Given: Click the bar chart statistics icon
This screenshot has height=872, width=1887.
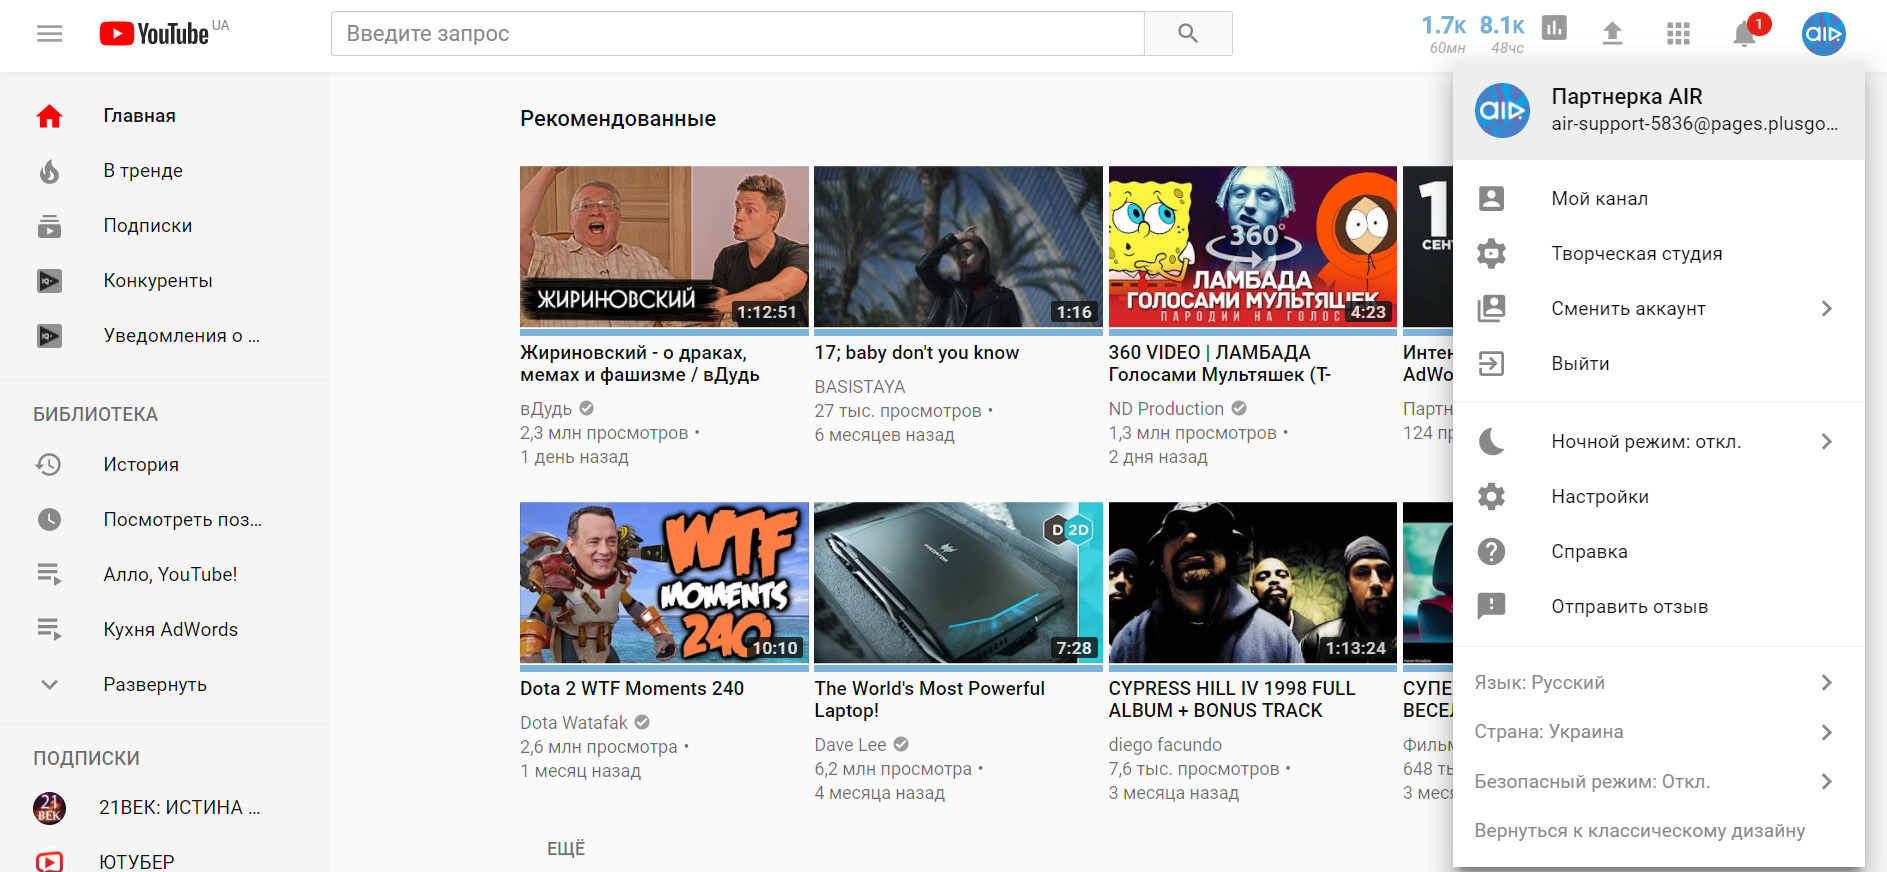Looking at the screenshot, I should pos(1554,29).
